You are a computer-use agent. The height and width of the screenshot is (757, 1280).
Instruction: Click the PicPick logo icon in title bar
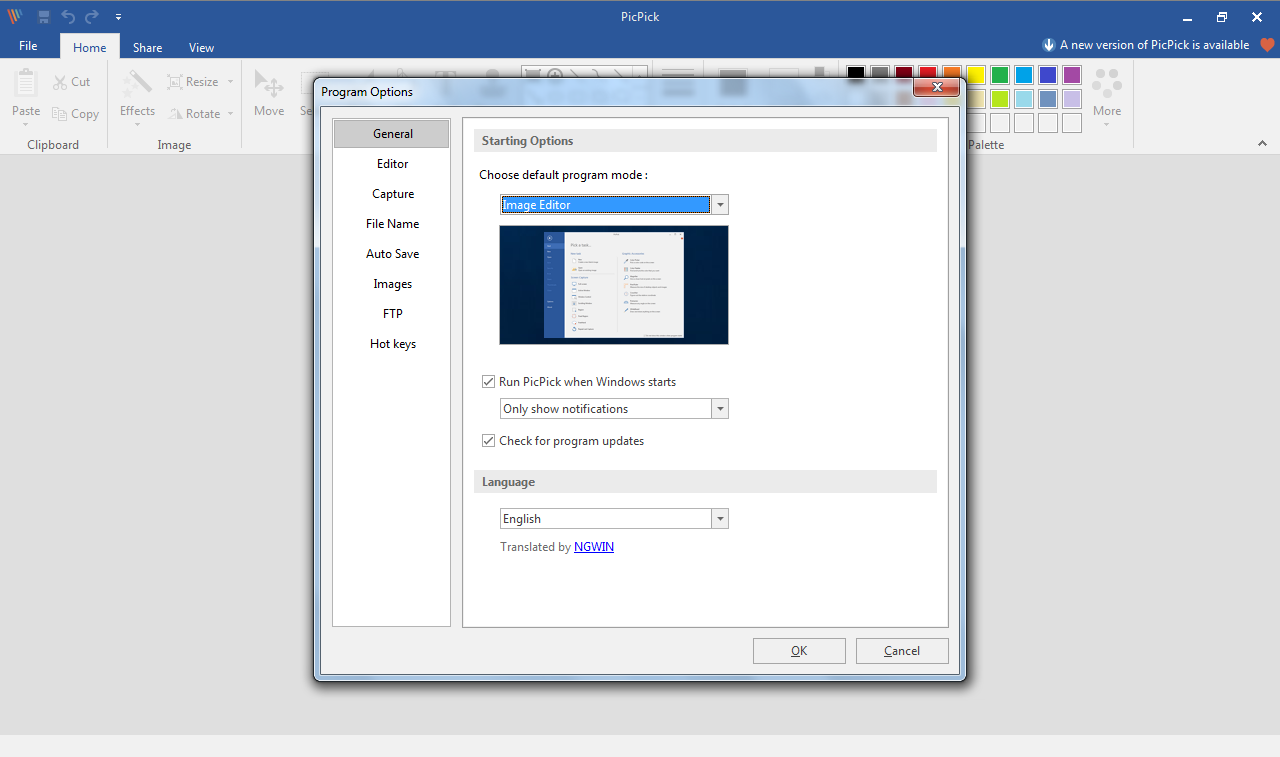(14, 16)
